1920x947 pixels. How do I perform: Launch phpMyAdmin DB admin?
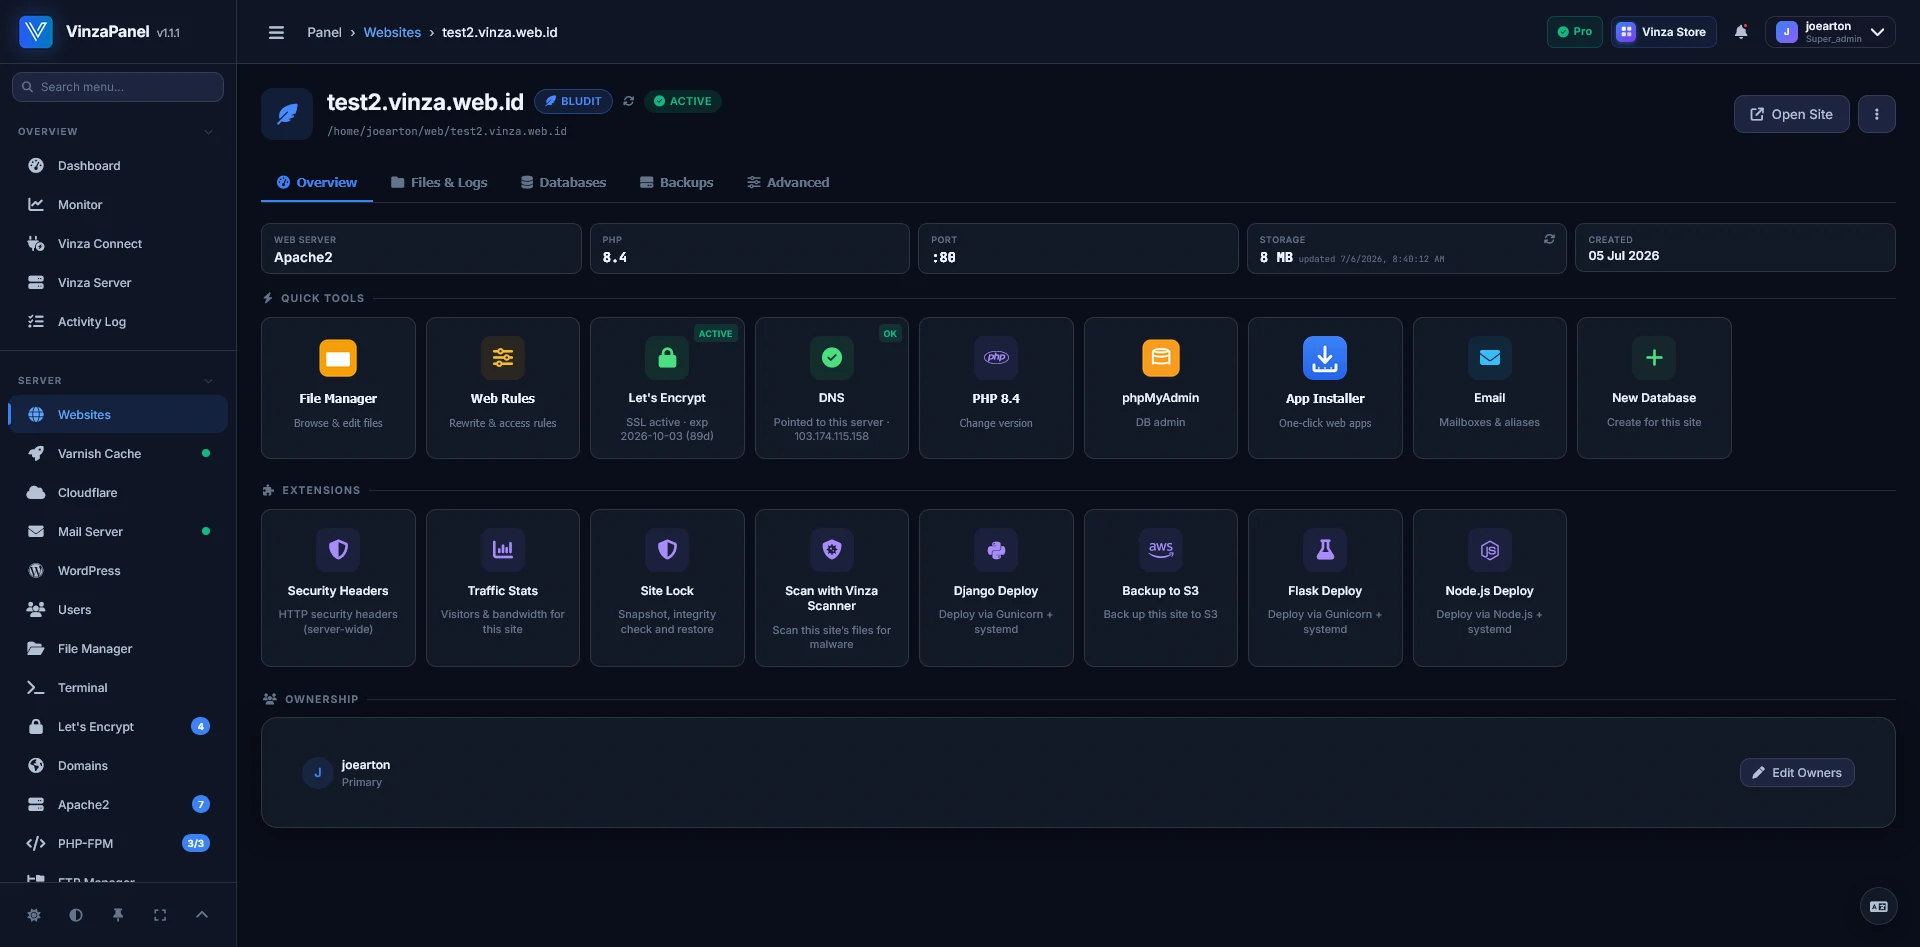click(1160, 388)
